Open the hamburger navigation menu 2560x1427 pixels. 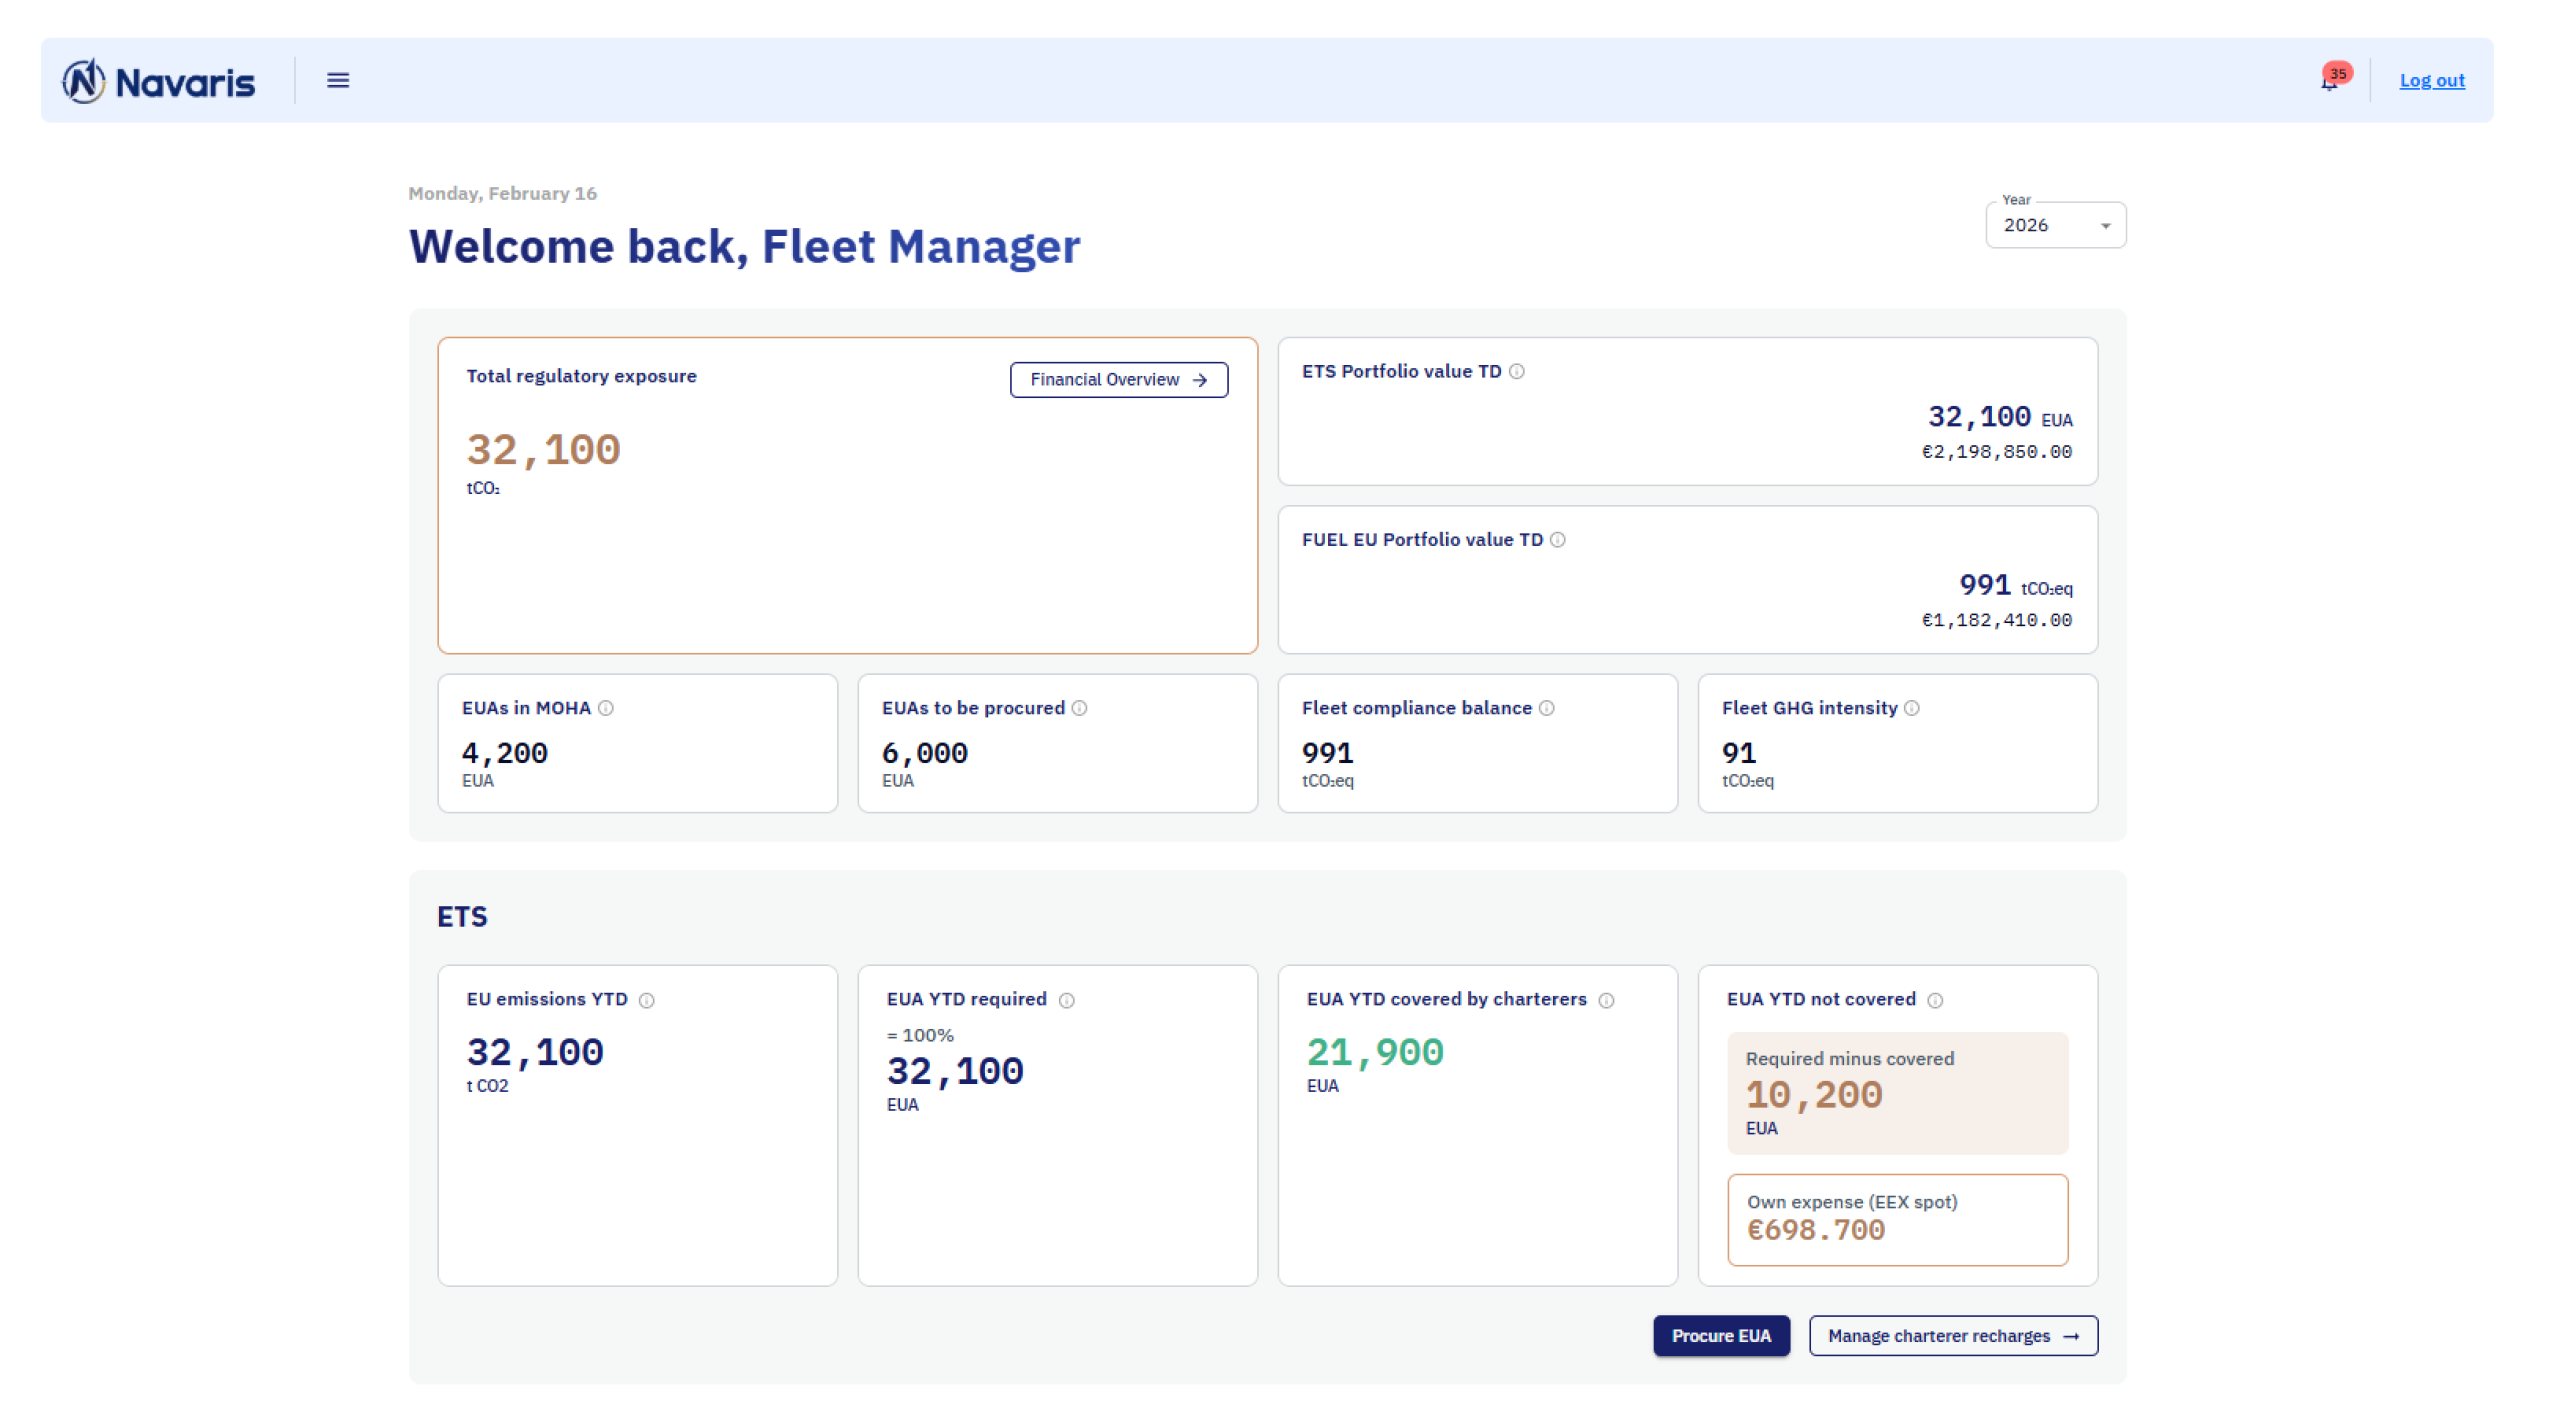[338, 80]
